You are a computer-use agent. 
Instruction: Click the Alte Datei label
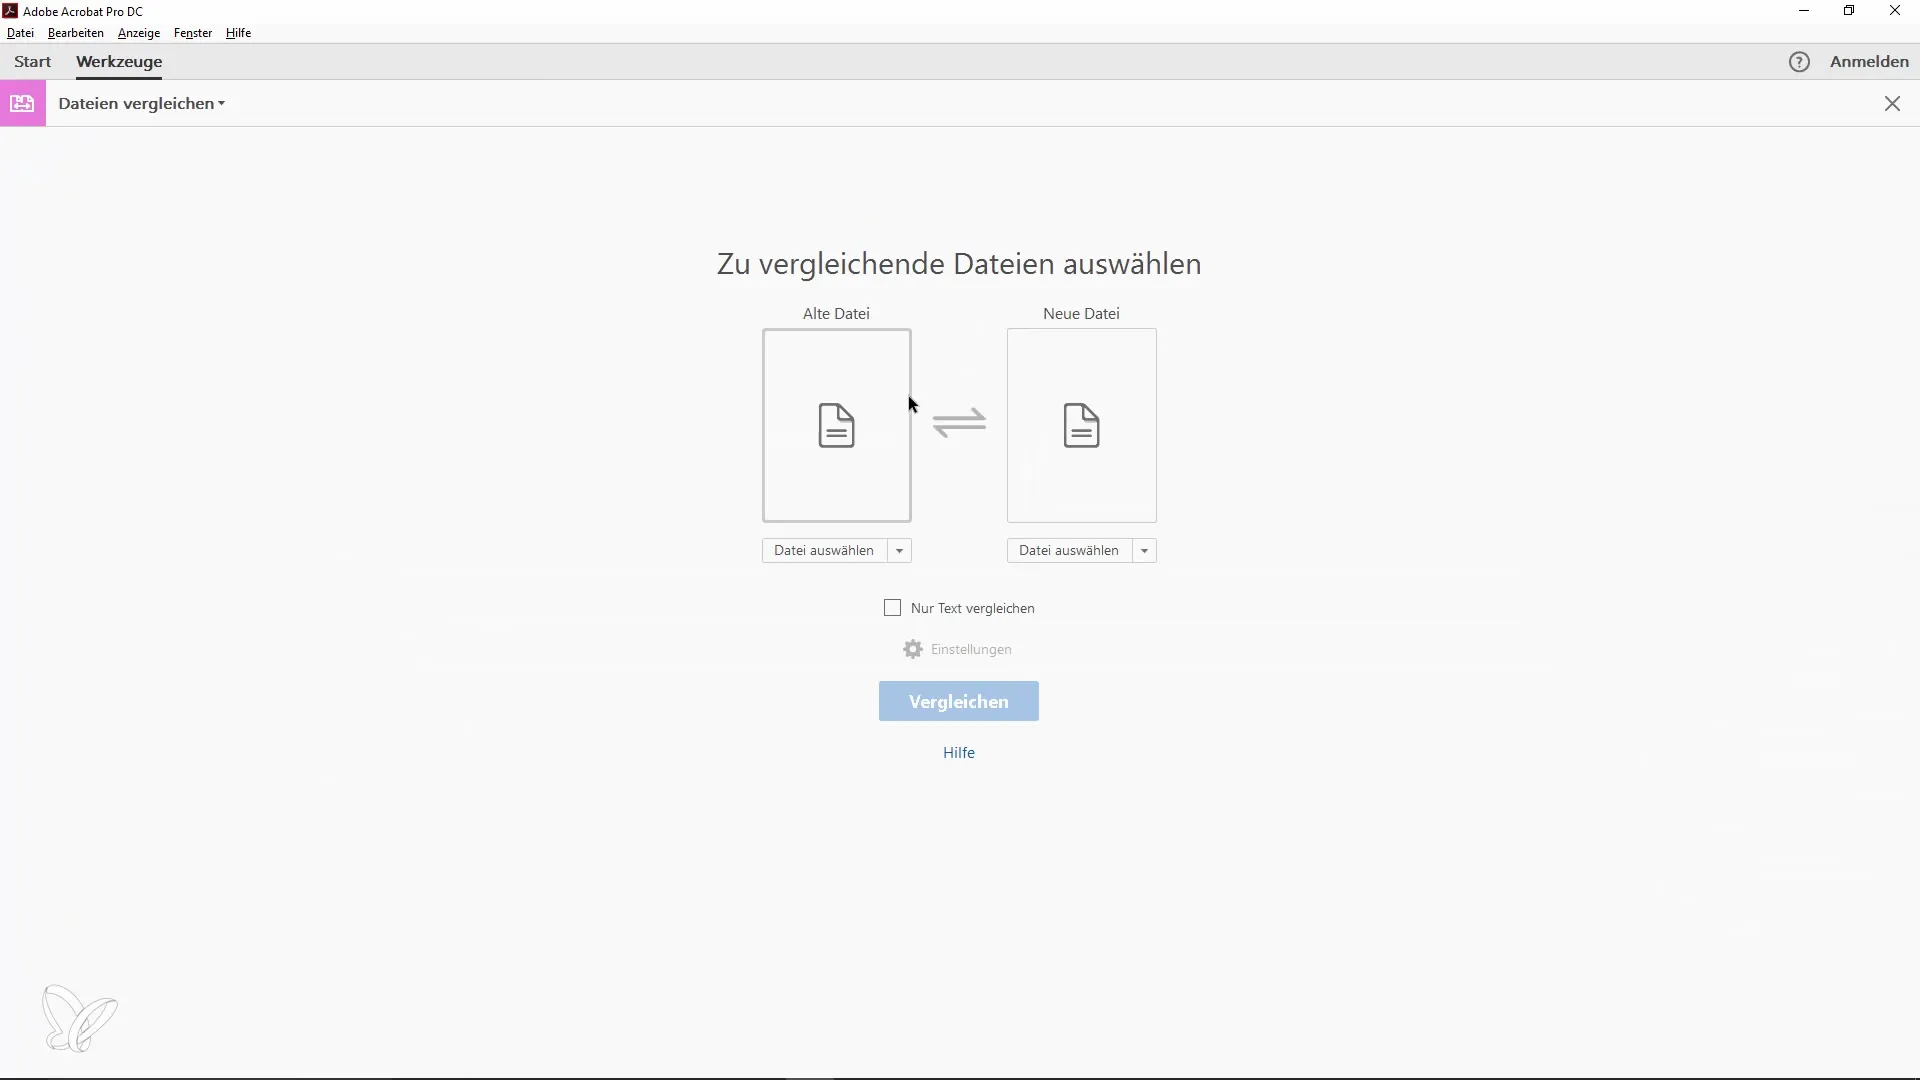tap(836, 314)
